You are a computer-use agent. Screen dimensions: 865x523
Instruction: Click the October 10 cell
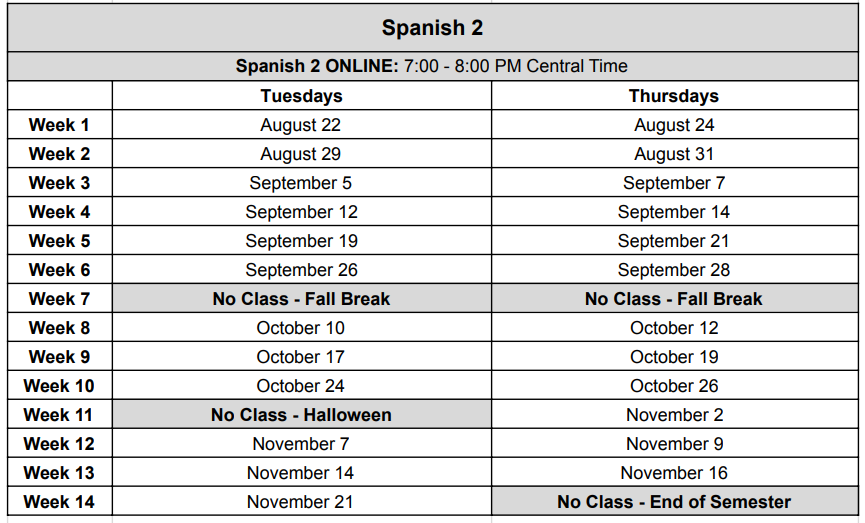(x=301, y=328)
